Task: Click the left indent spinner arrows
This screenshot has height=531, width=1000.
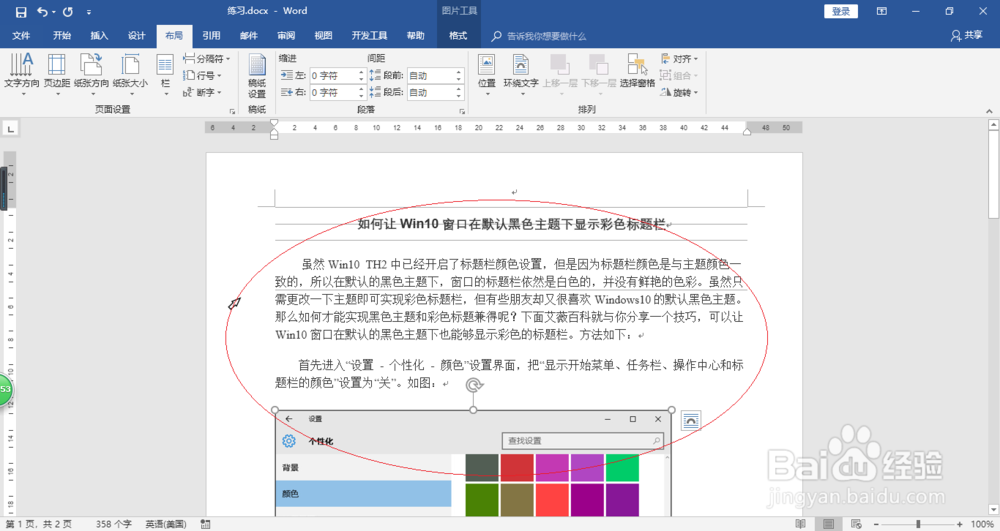Action: pos(362,75)
